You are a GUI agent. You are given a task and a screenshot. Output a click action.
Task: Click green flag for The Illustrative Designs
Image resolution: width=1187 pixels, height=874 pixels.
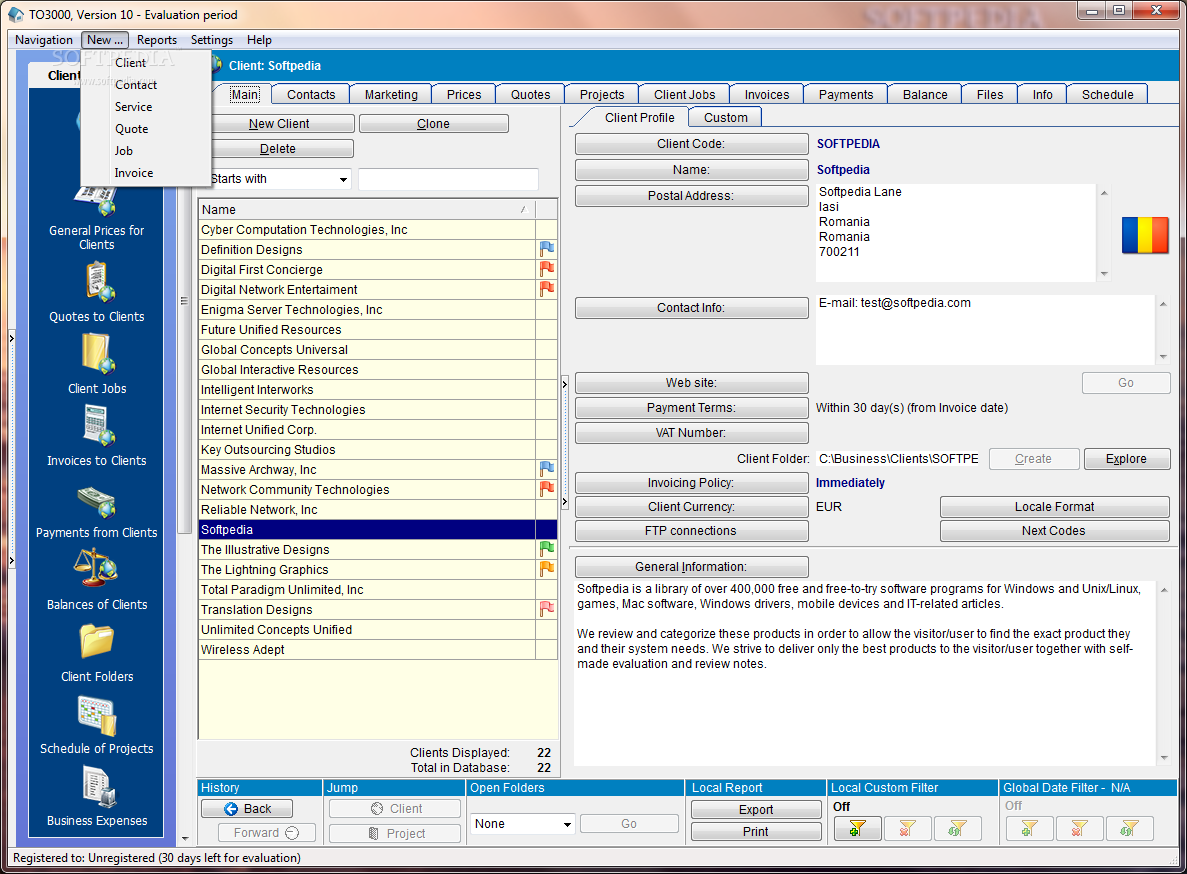547,549
